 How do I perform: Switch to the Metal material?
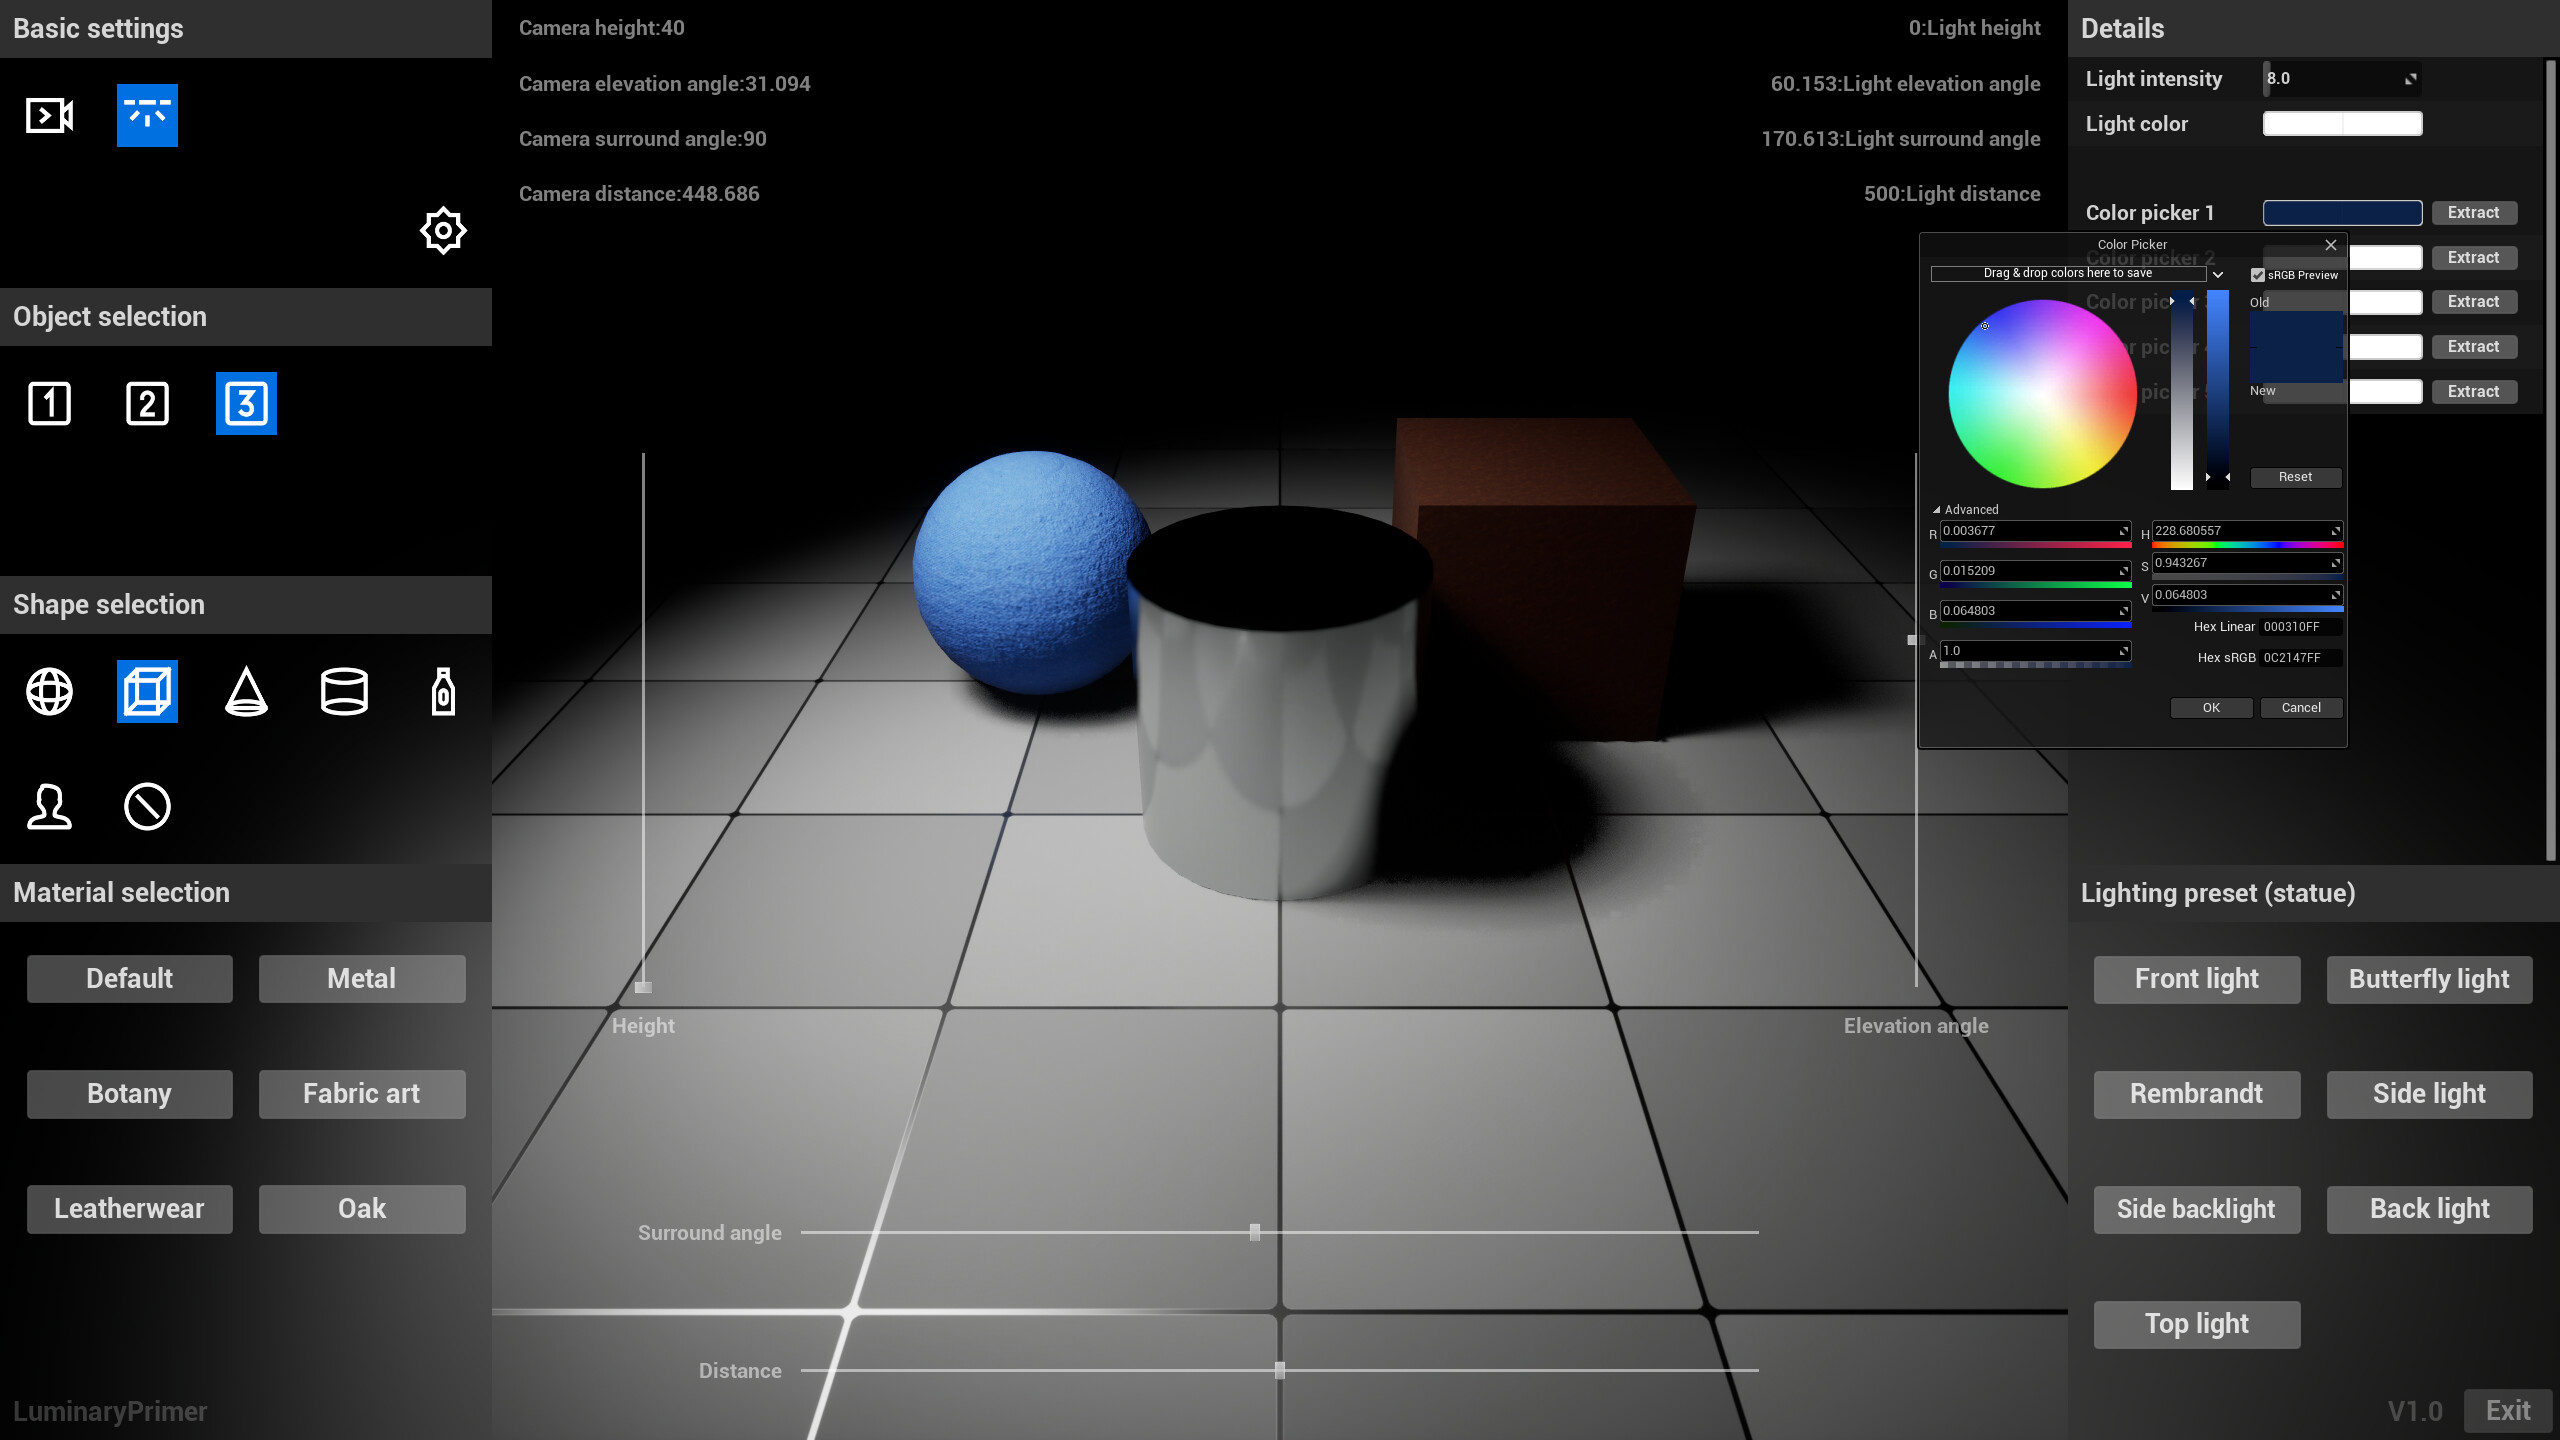pyautogui.click(x=361, y=978)
